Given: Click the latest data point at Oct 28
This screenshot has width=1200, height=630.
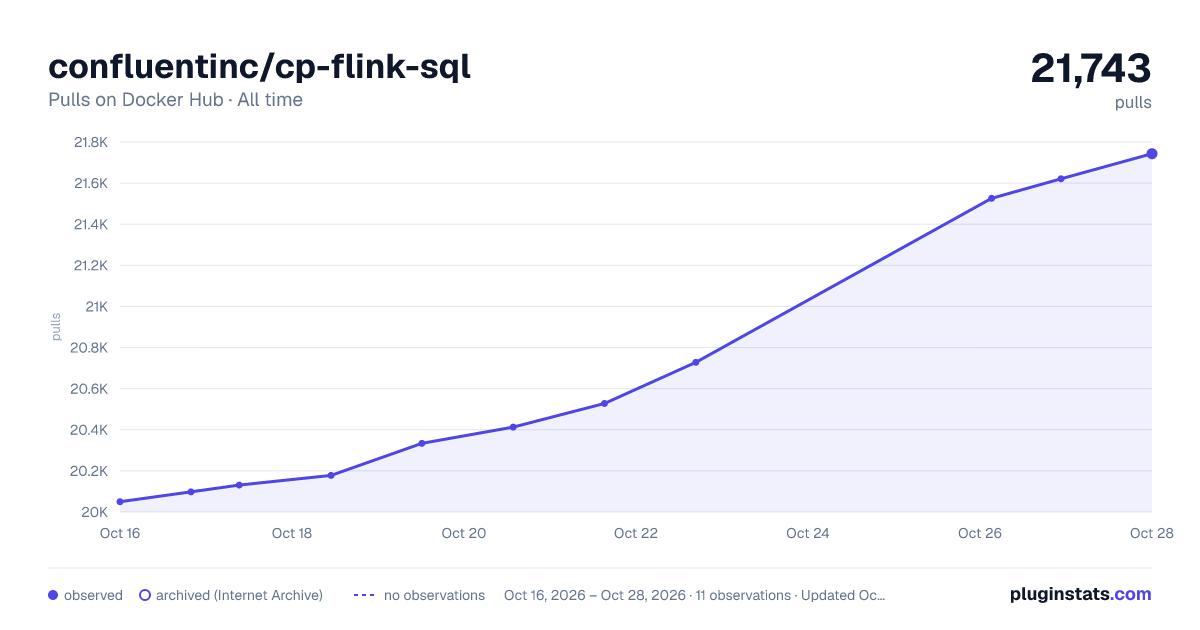Looking at the screenshot, I should [x=1152, y=153].
